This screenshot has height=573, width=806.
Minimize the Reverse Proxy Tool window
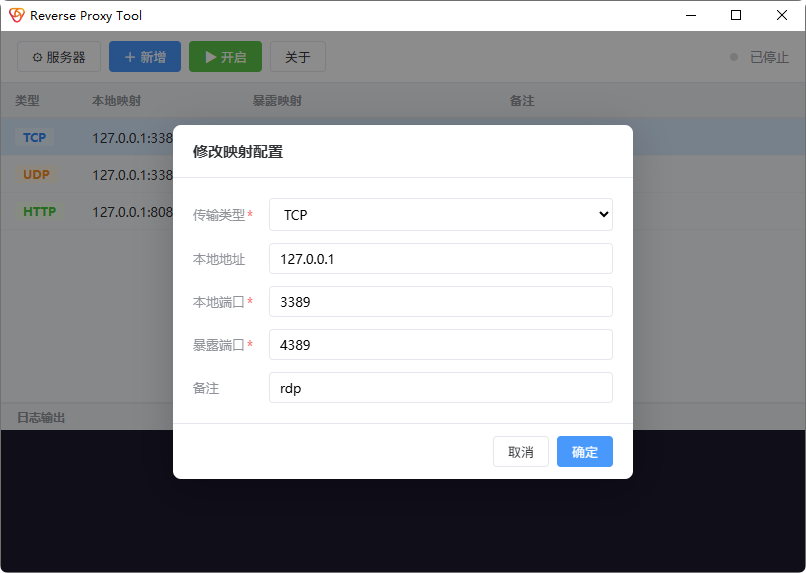tap(691, 15)
